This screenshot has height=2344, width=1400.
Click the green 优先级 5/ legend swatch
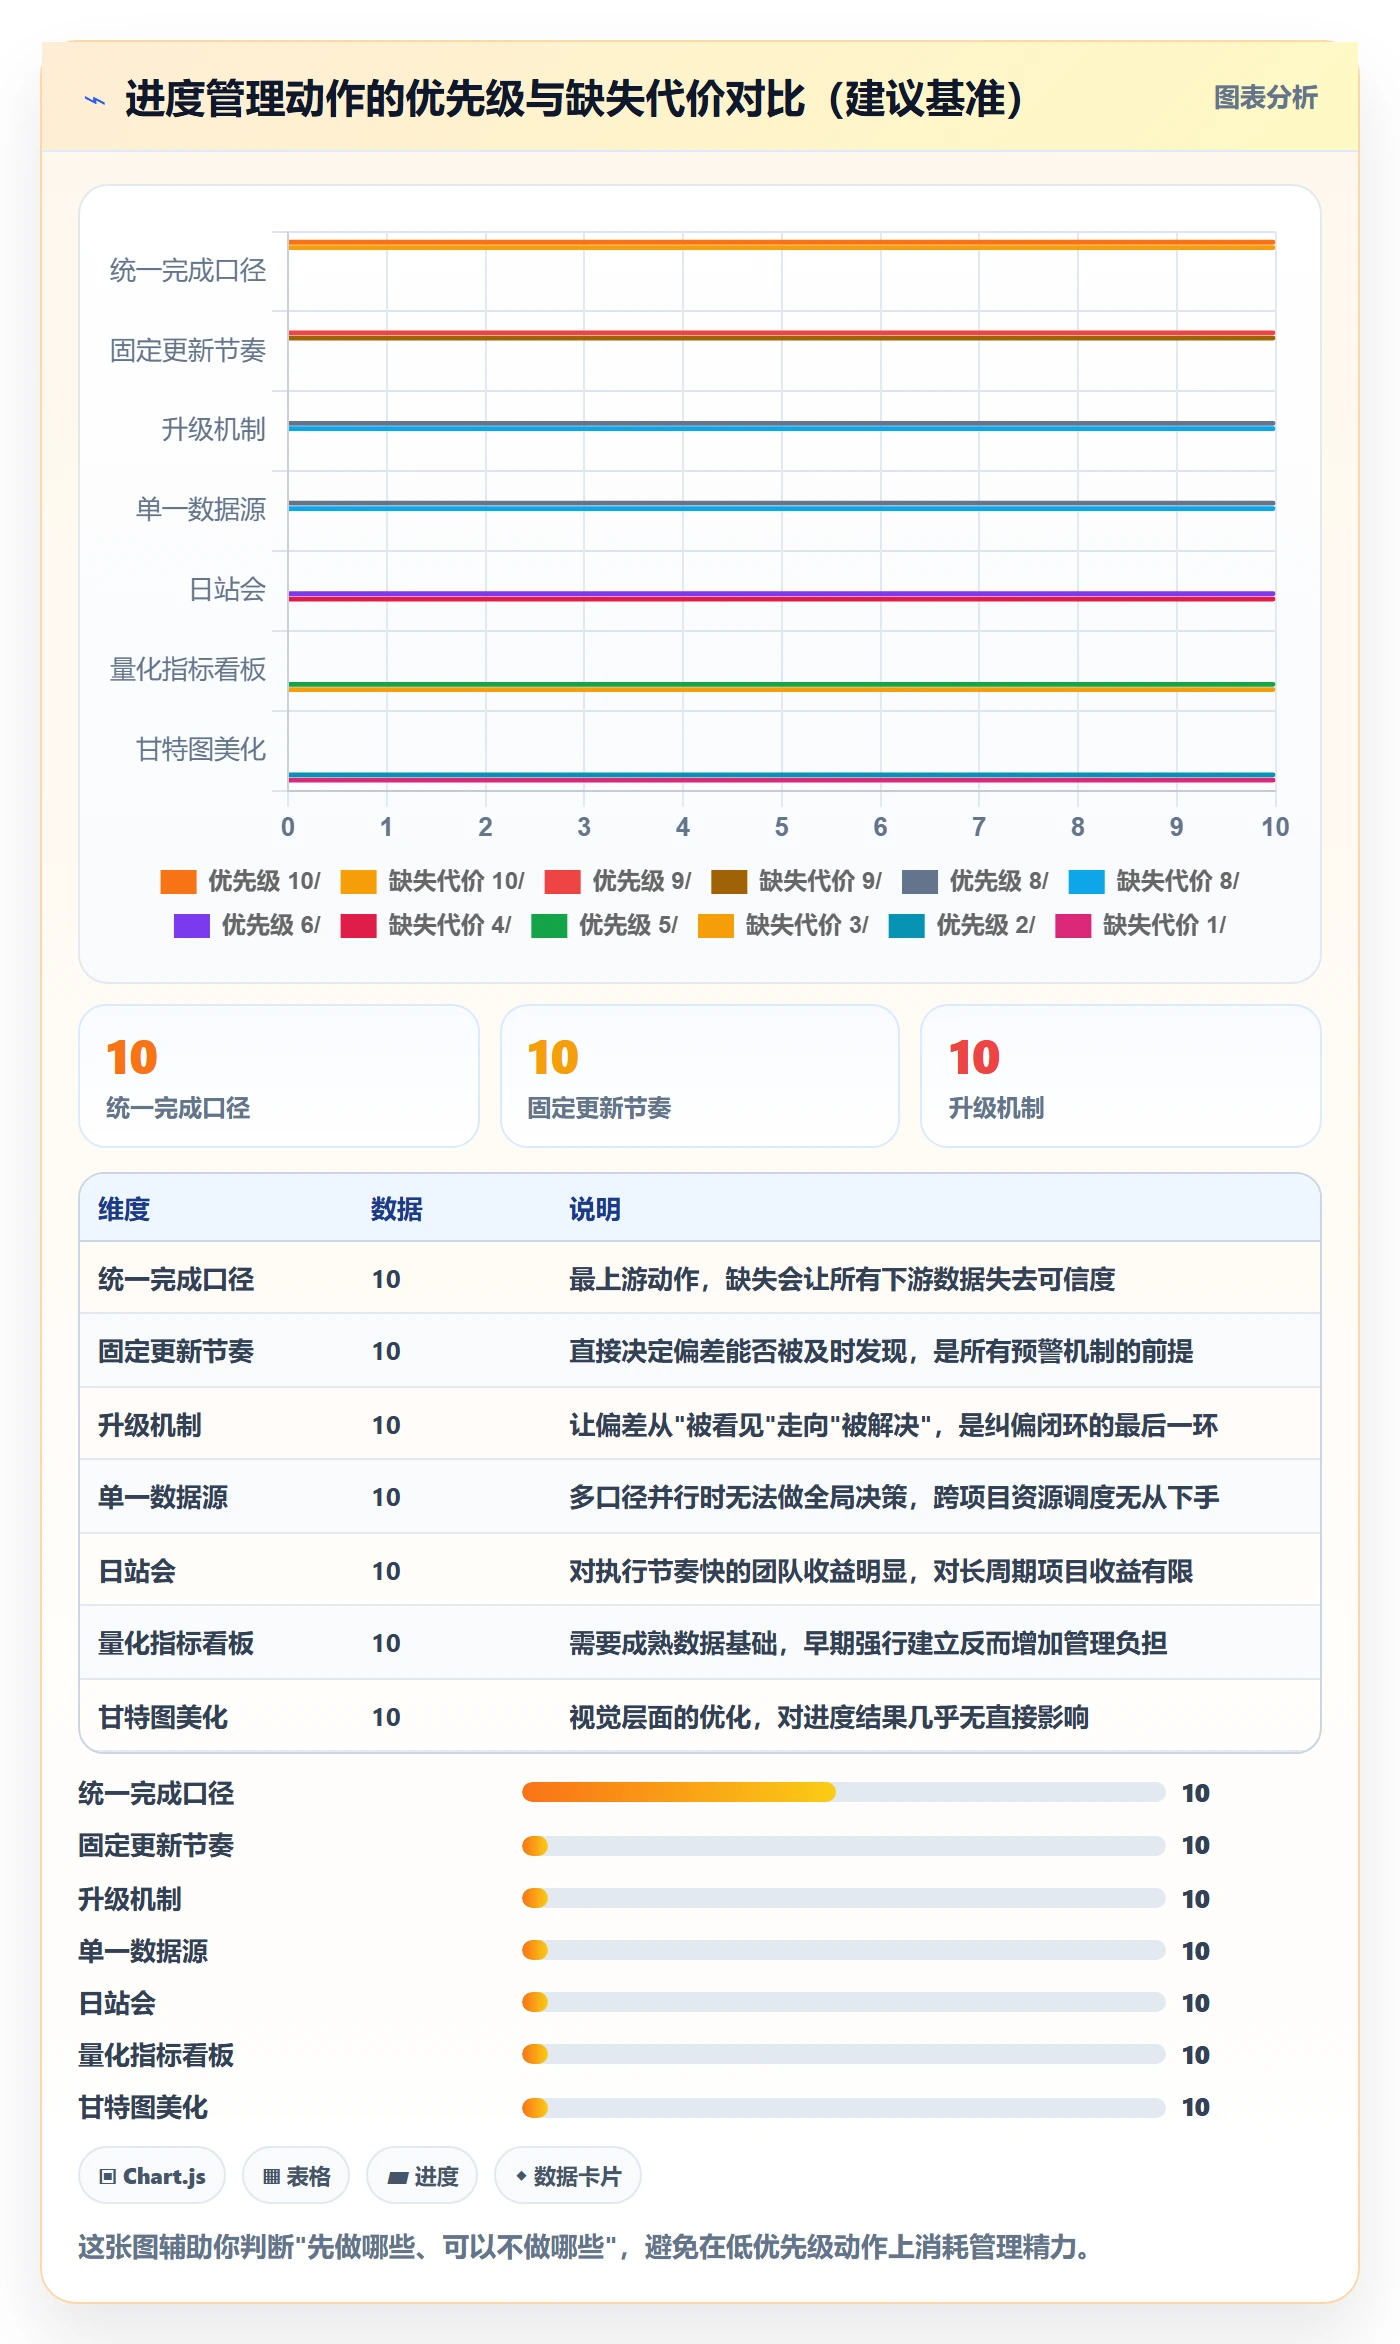pos(549,926)
